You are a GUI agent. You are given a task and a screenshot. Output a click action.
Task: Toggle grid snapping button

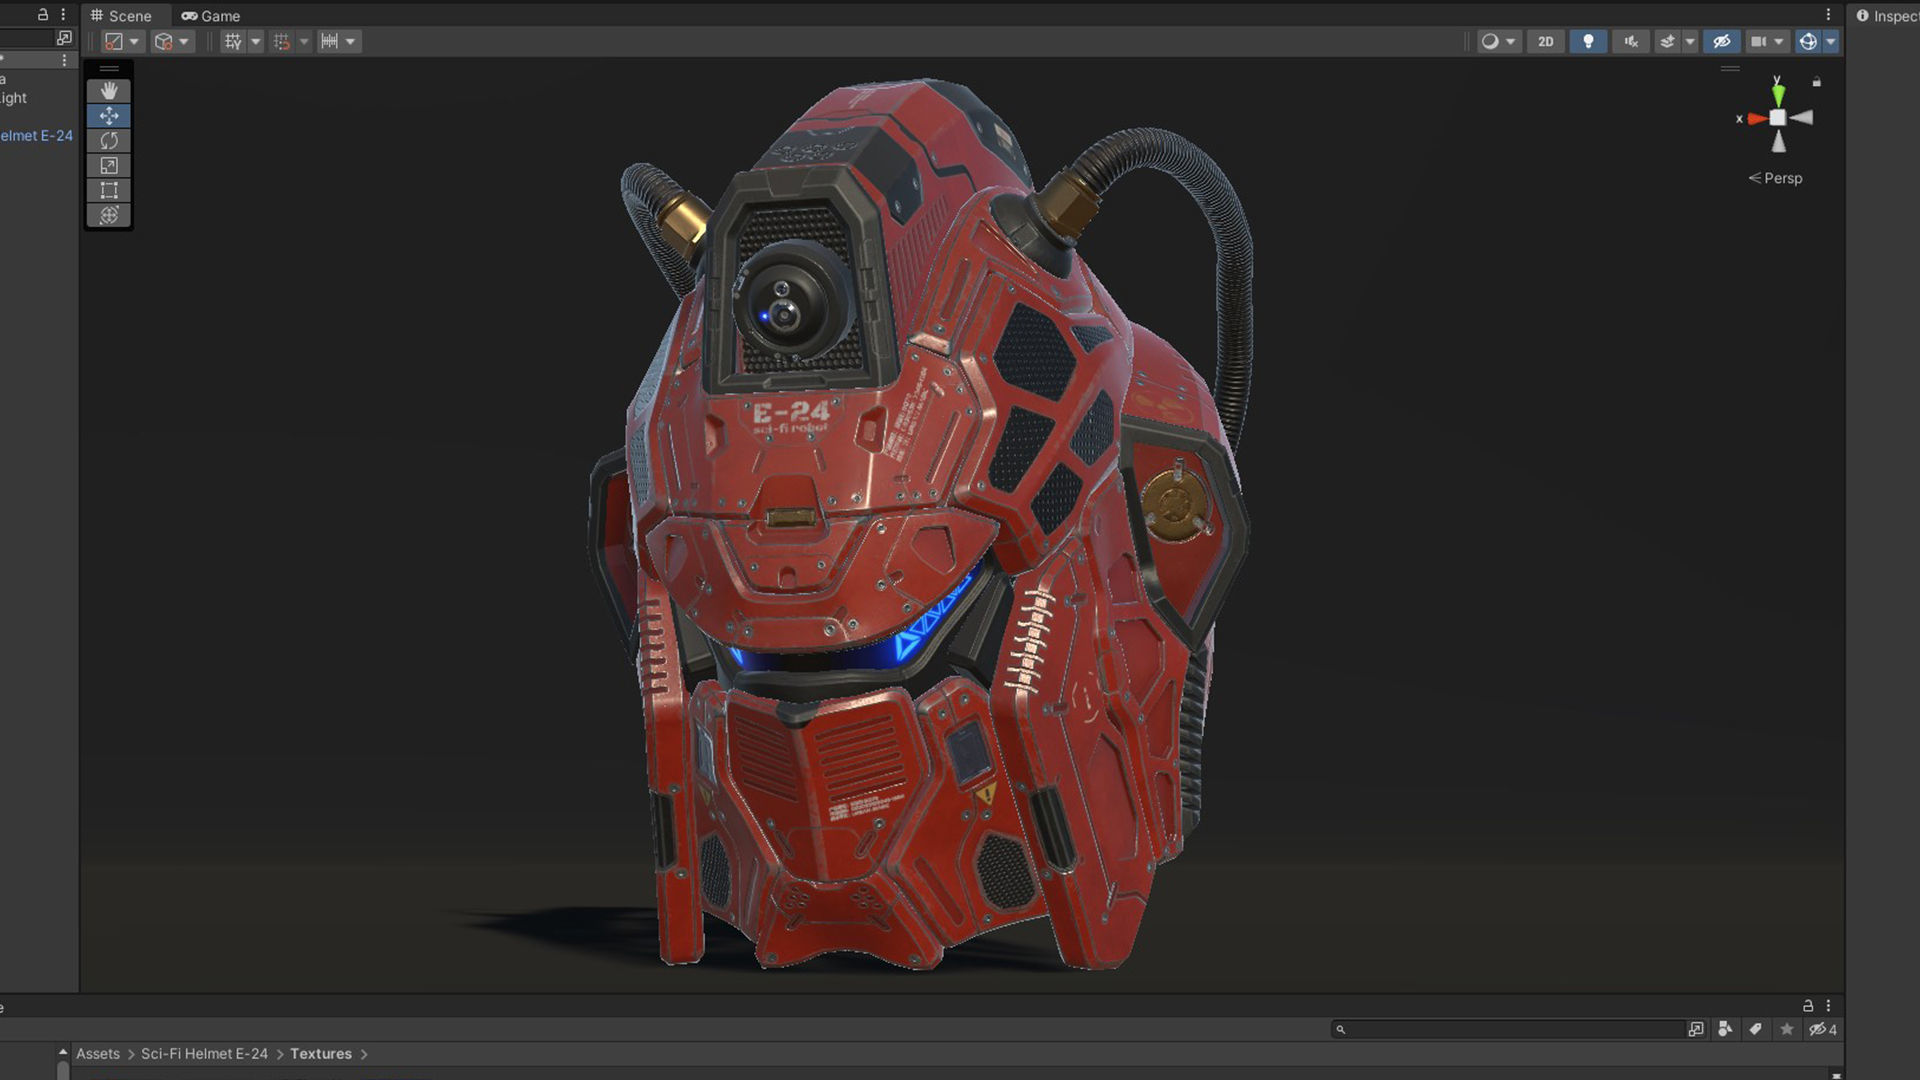coord(282,41)
